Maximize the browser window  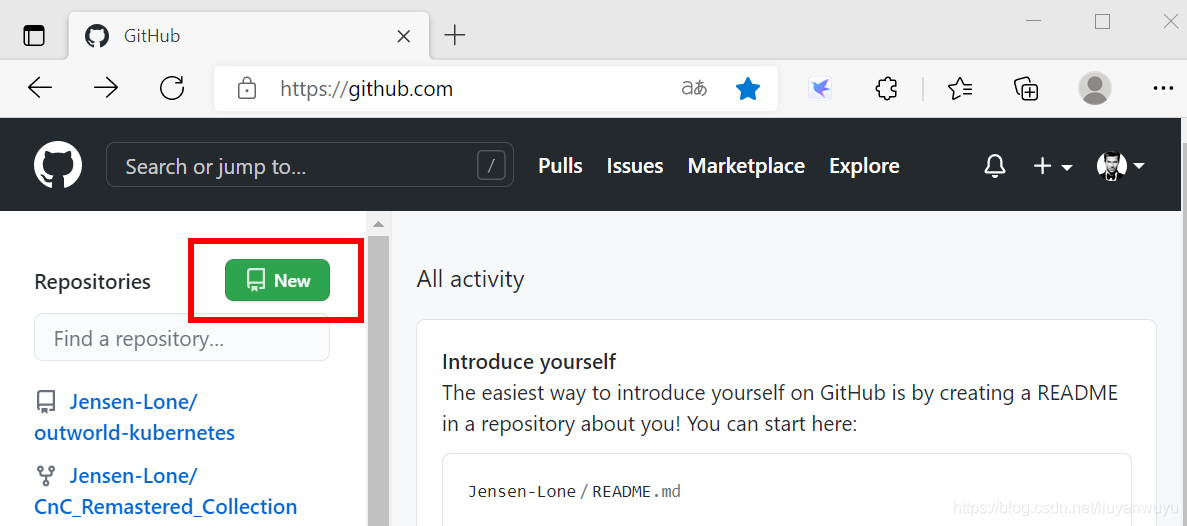pyautogui.click(x=1102, y=21)
